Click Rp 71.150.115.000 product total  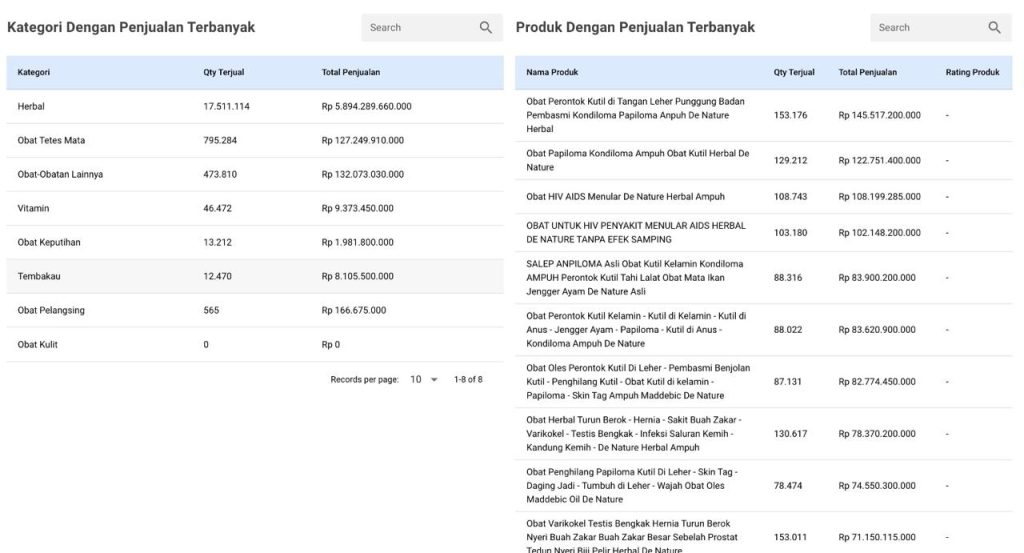877,537
